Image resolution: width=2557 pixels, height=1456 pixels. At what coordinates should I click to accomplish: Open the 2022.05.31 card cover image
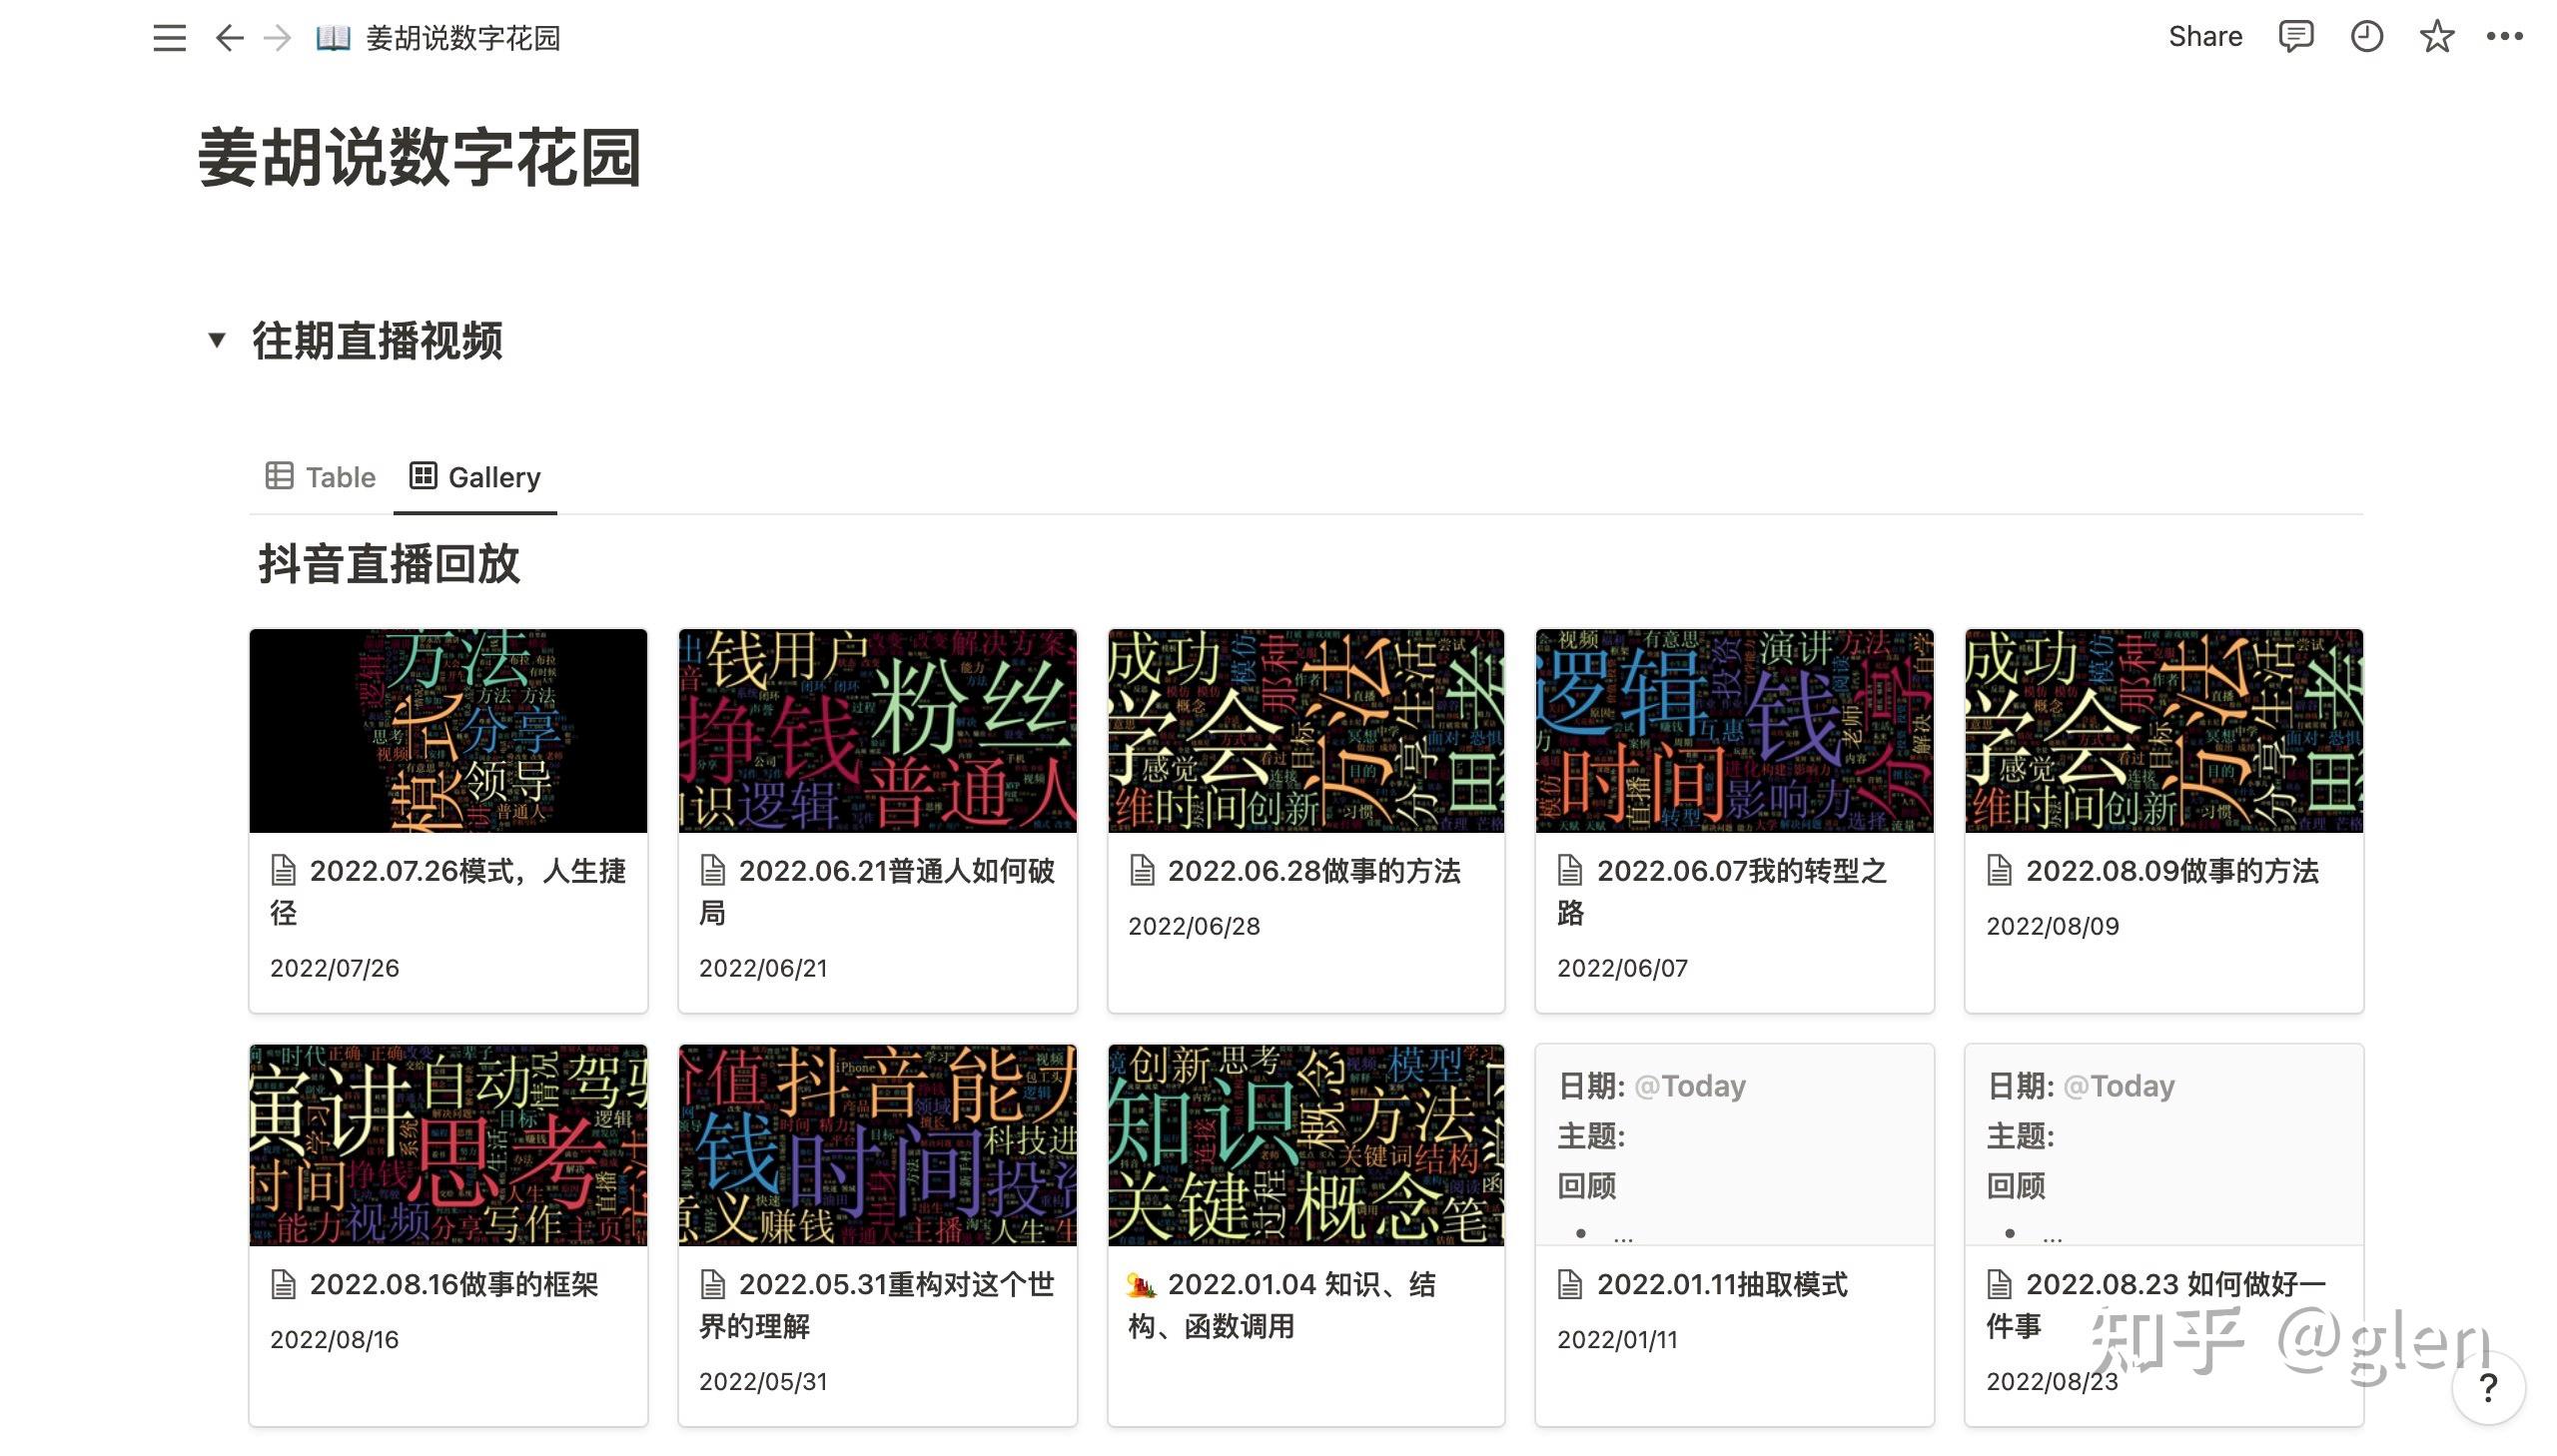click(877, 1145)
